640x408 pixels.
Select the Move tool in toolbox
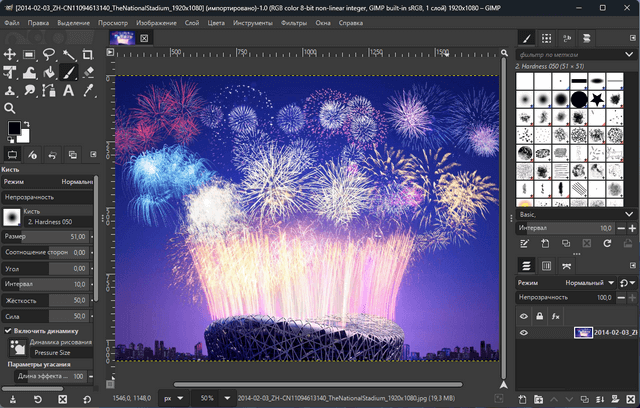click(x=10, y=54)
